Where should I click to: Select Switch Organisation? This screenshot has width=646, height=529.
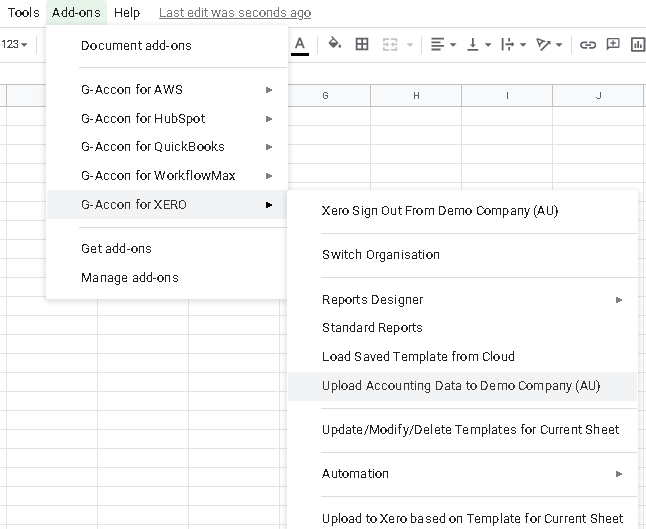point(462,255)
